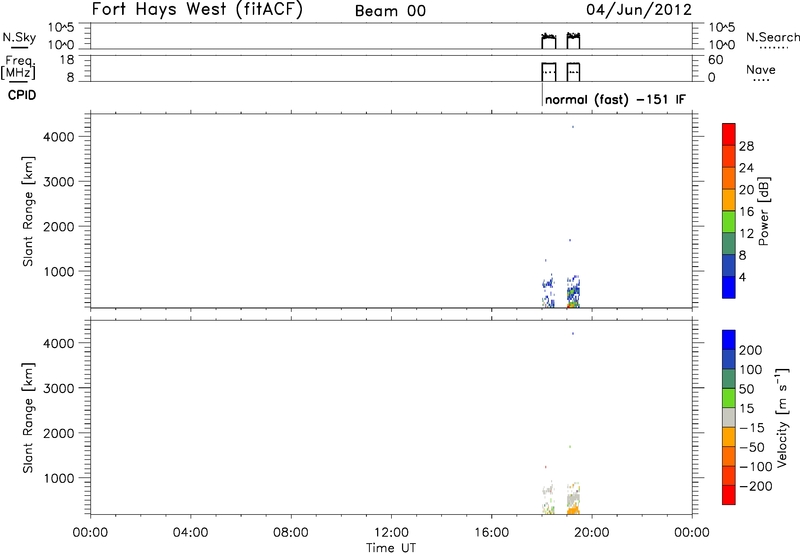Click the isolated echo near 4200 km in the velocity panel
800x554 pixels.
pyautogui.click(x=573, y=334)
